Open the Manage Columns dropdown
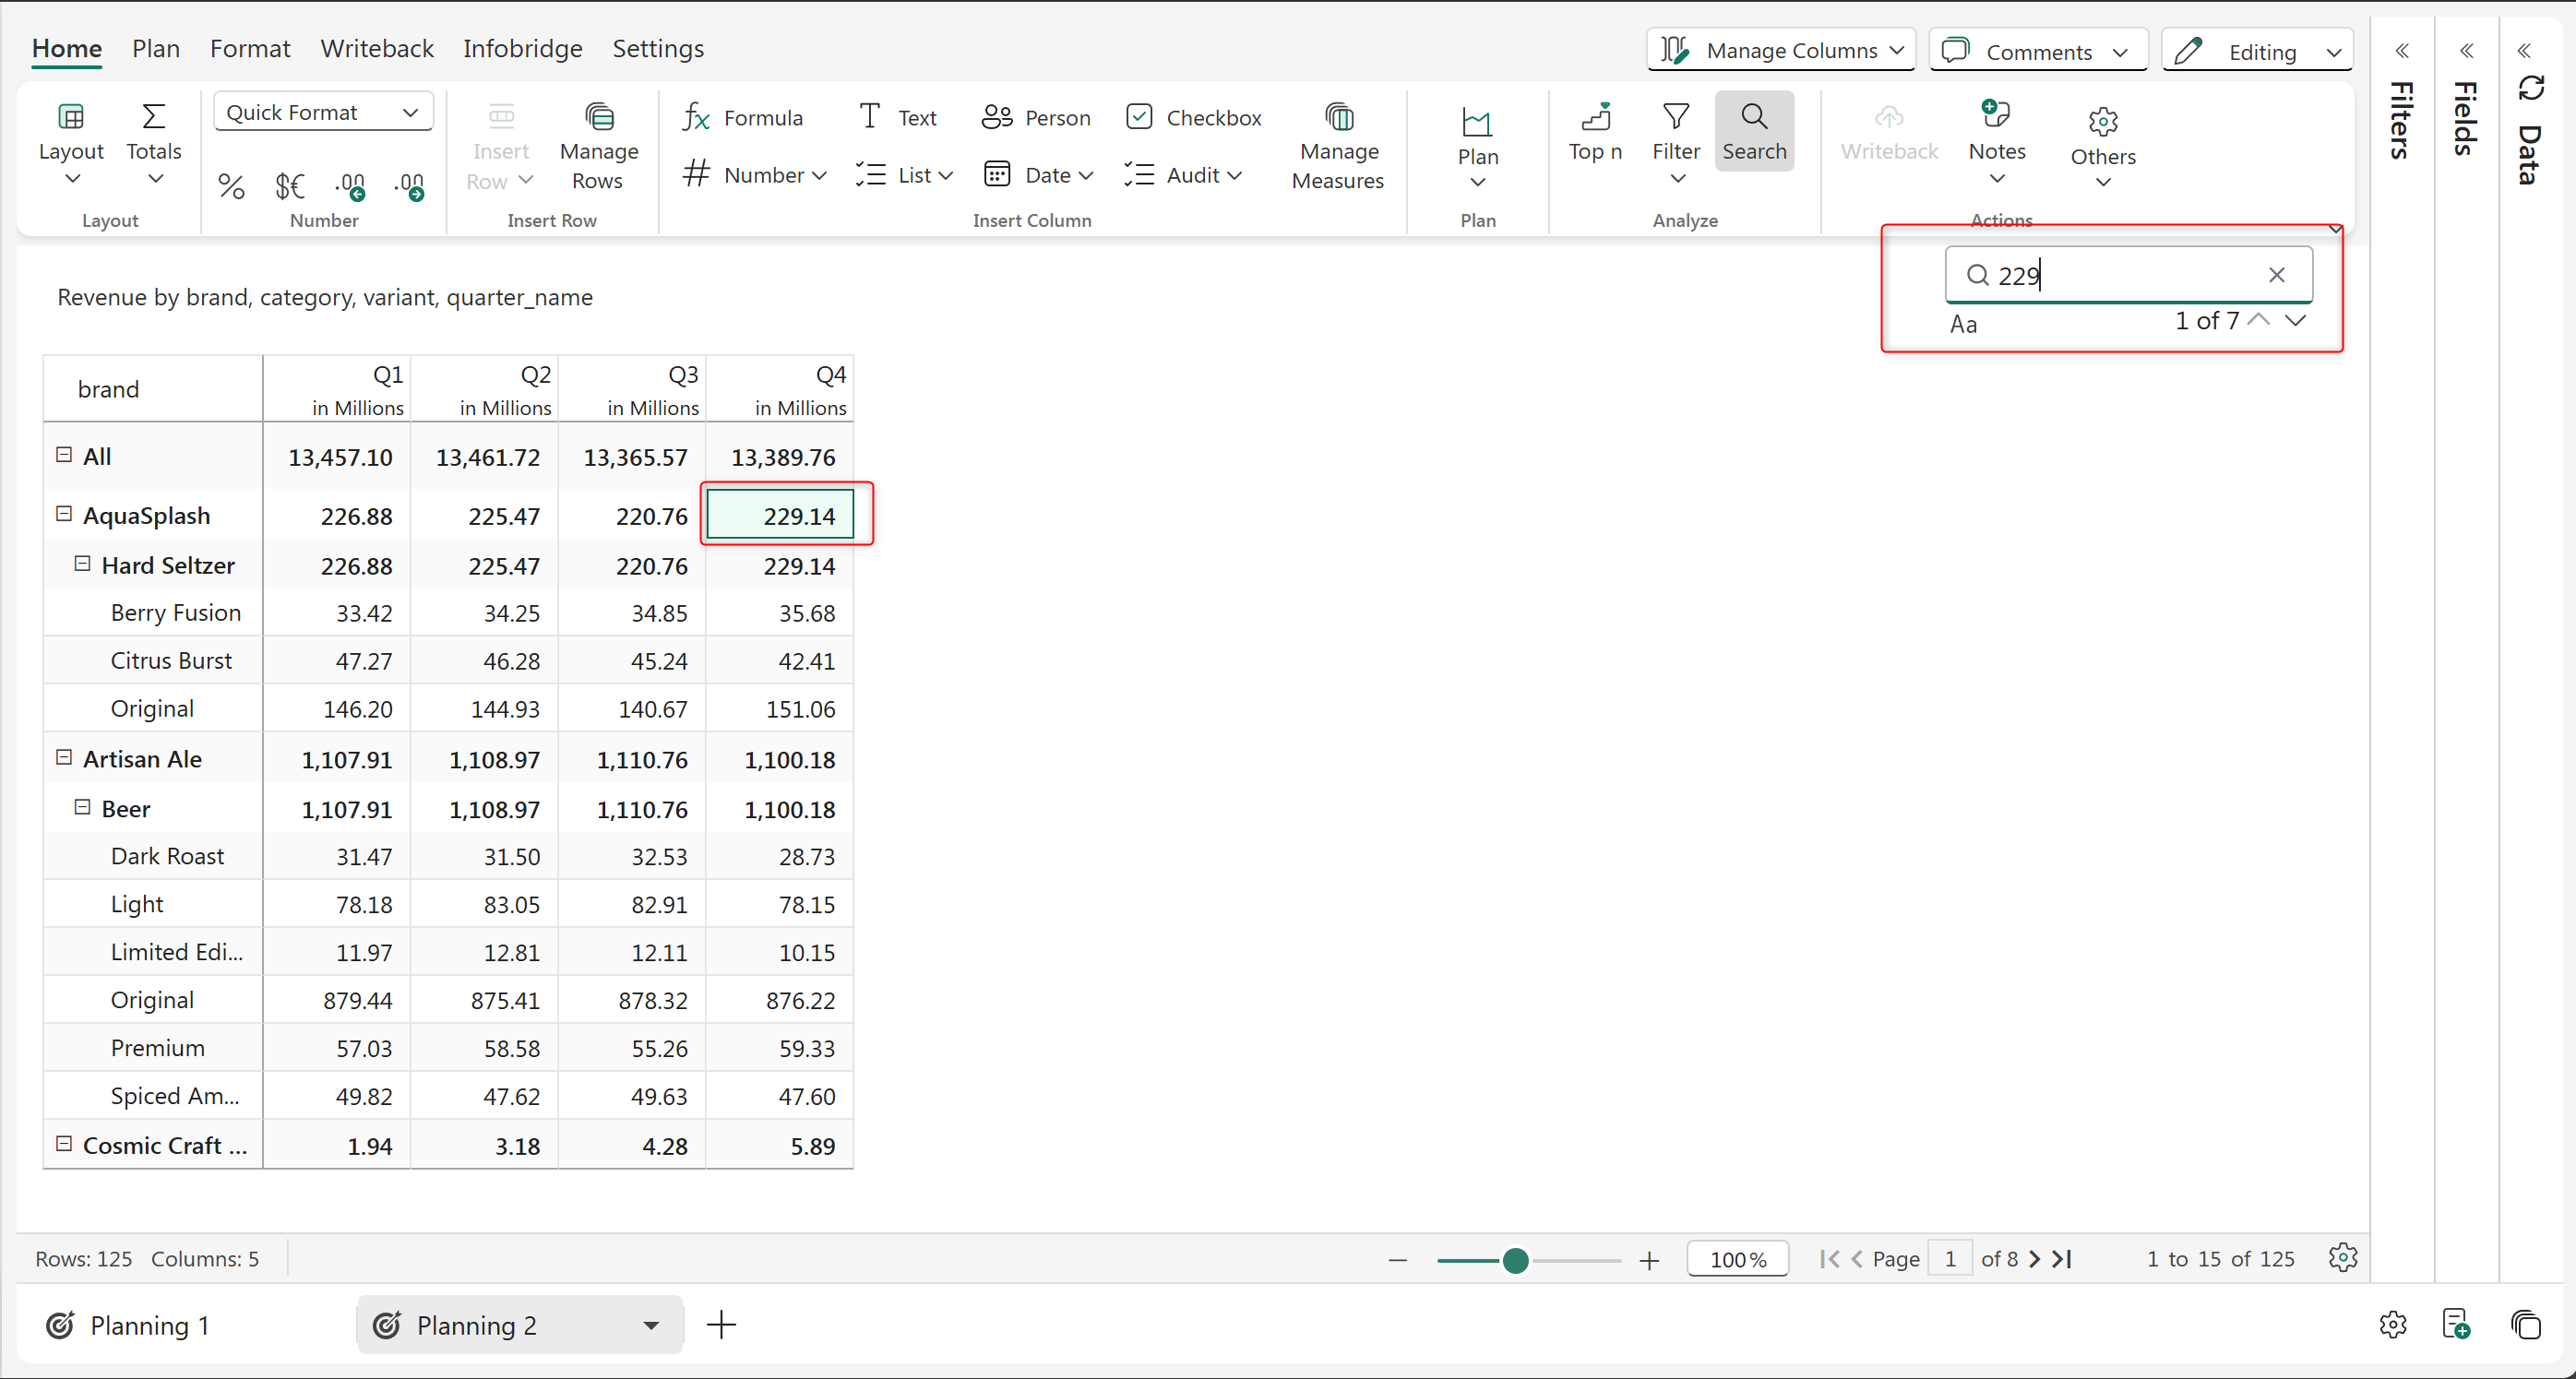Screen dimensions: 2576x1379 (x=1781, y=50)
